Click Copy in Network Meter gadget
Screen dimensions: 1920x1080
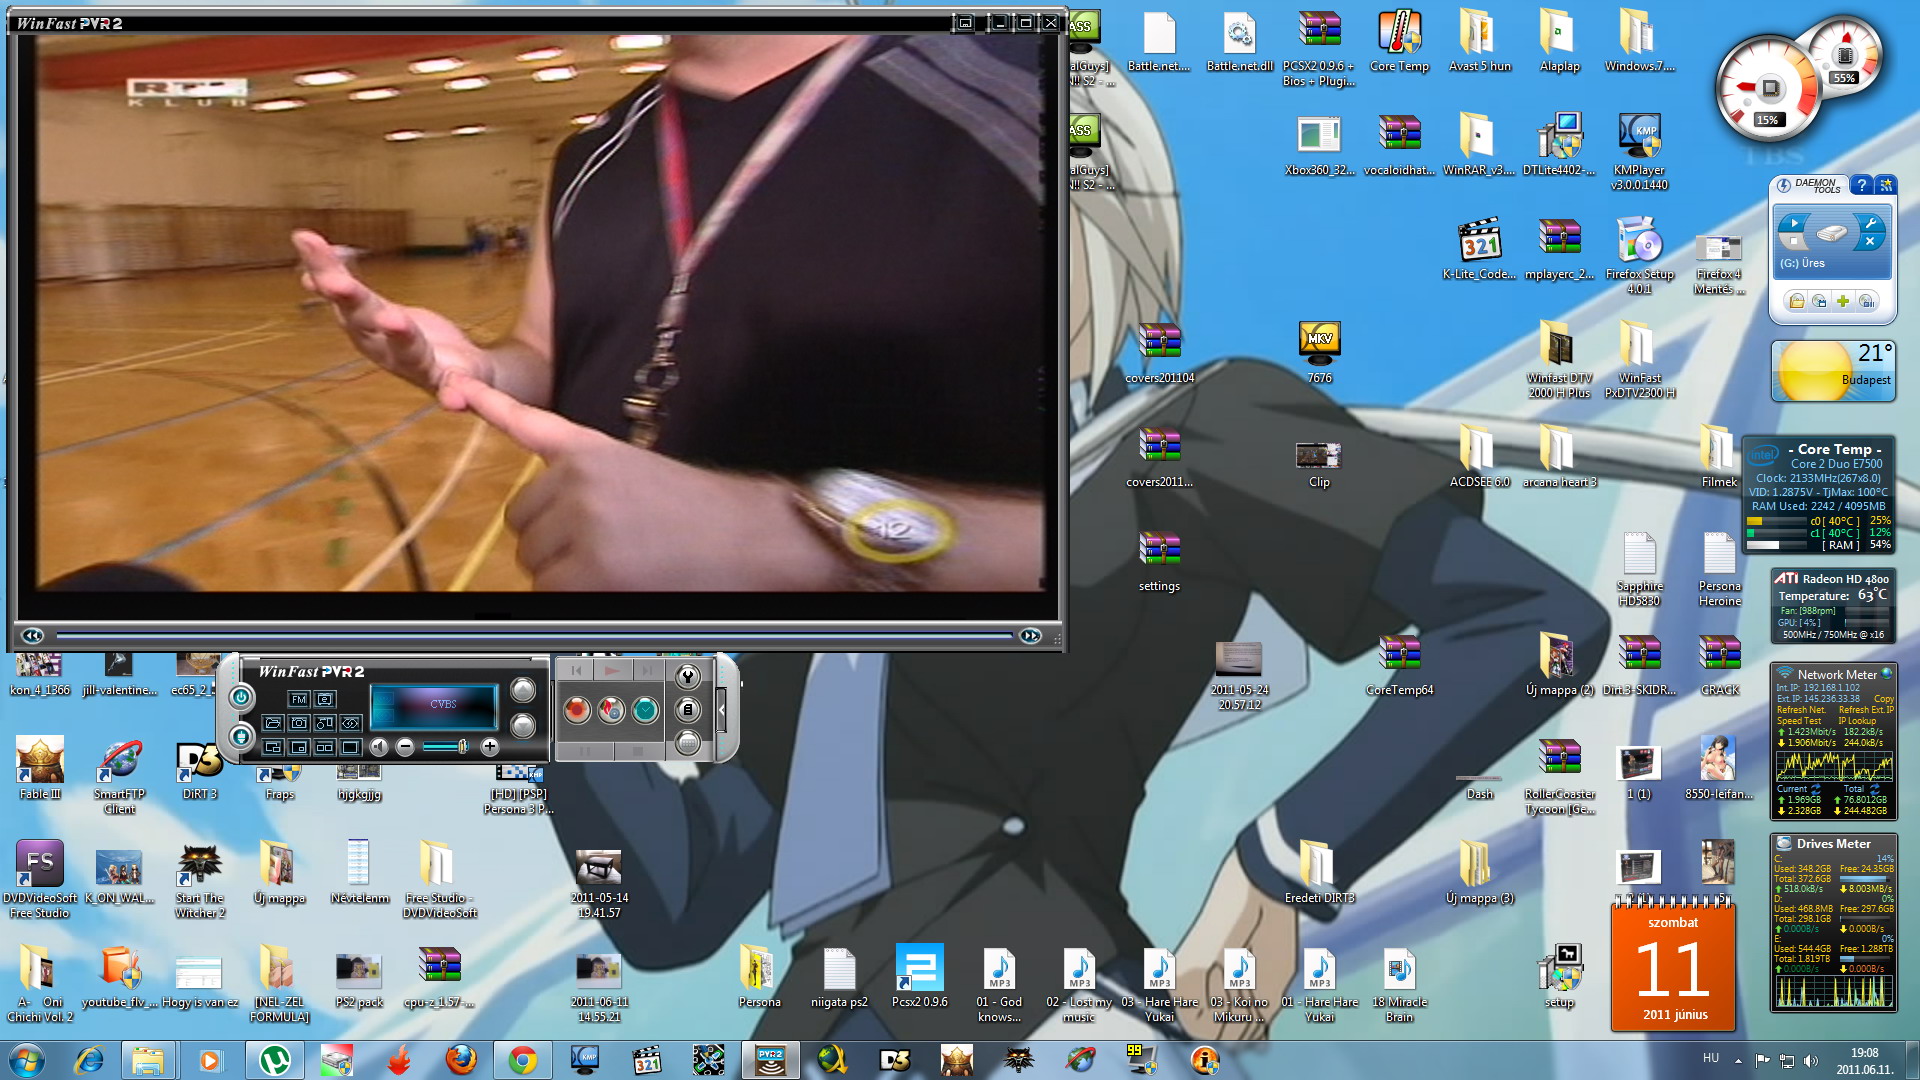(1884, 699)
